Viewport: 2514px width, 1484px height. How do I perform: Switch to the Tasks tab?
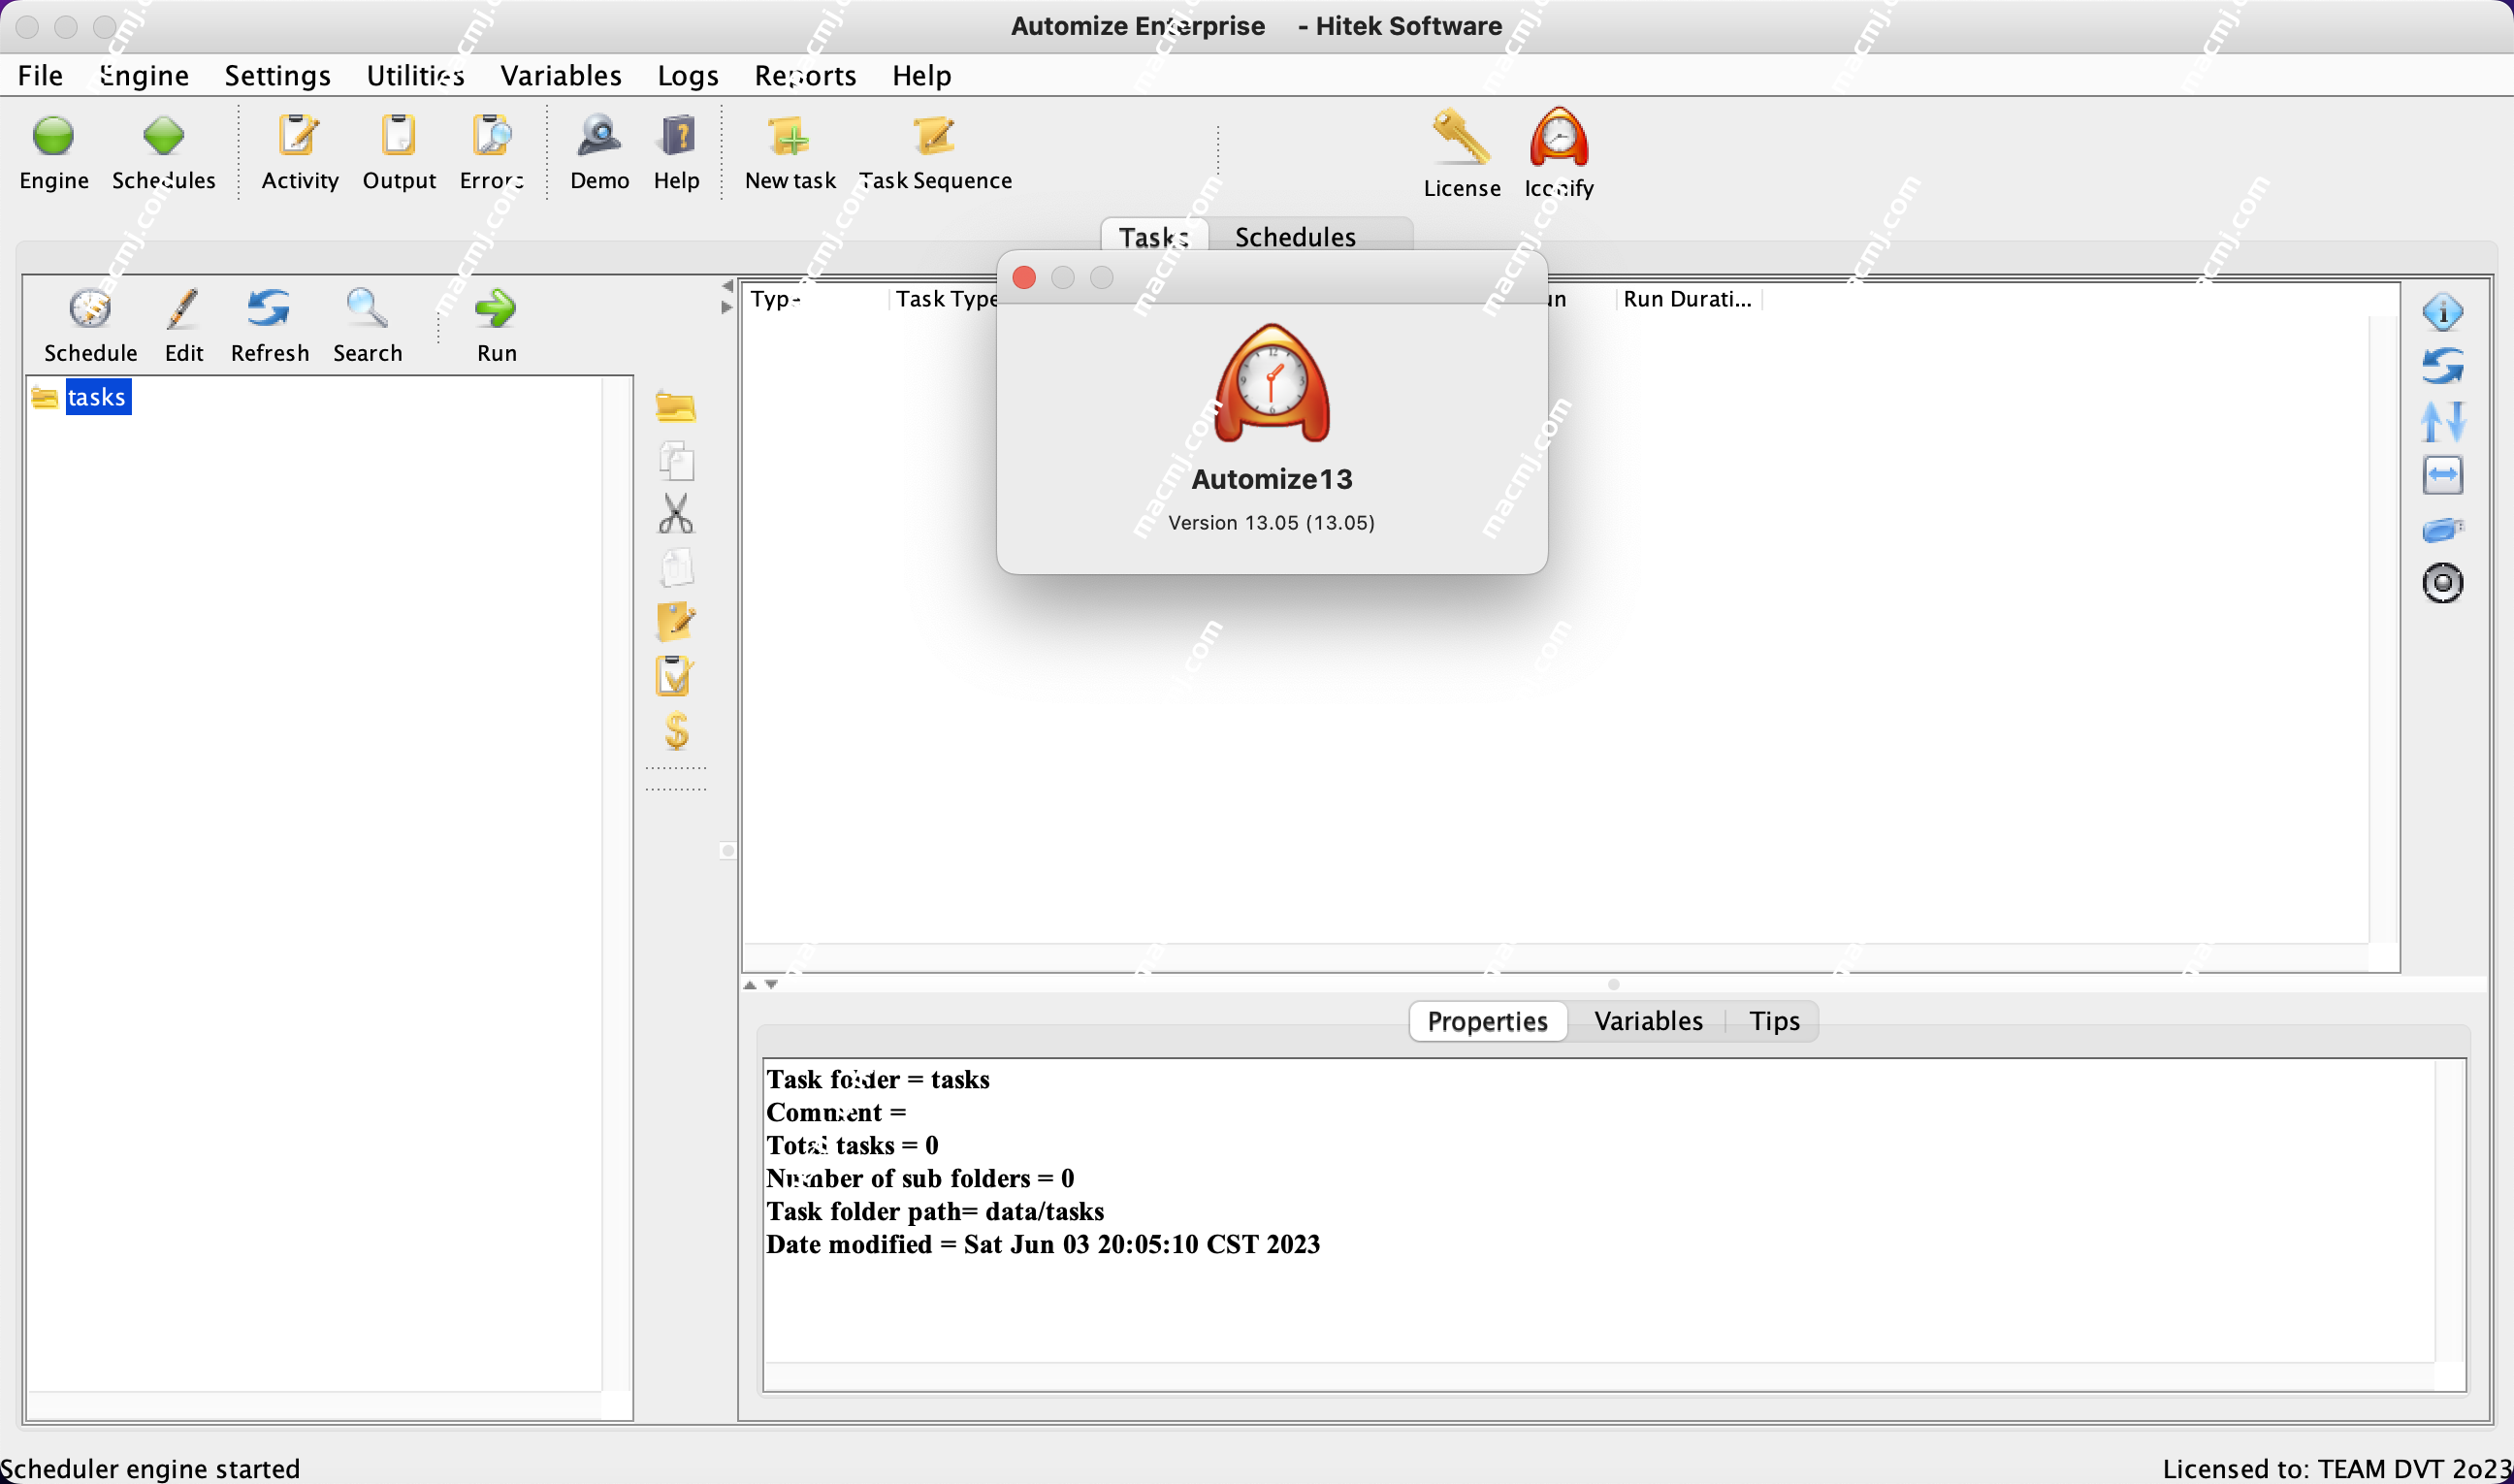click(x=1154, y=237)
